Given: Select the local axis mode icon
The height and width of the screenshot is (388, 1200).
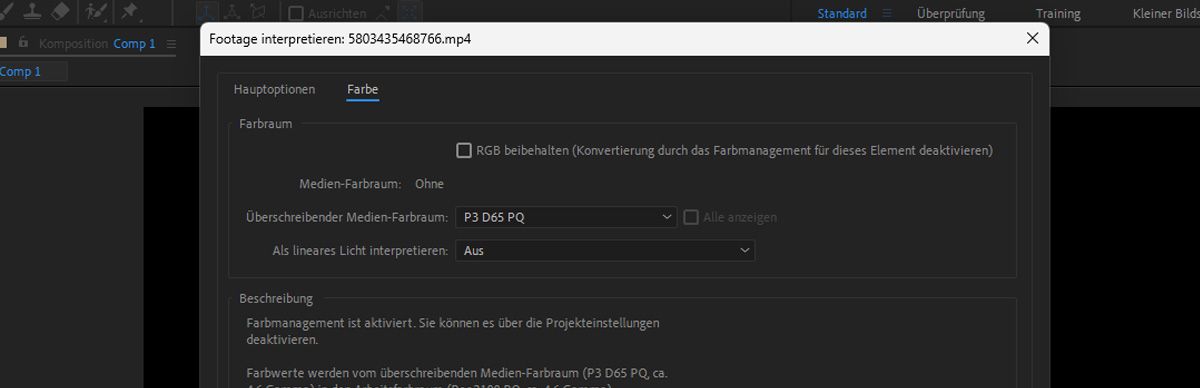Looking at the screenshot, I should 208,12.
